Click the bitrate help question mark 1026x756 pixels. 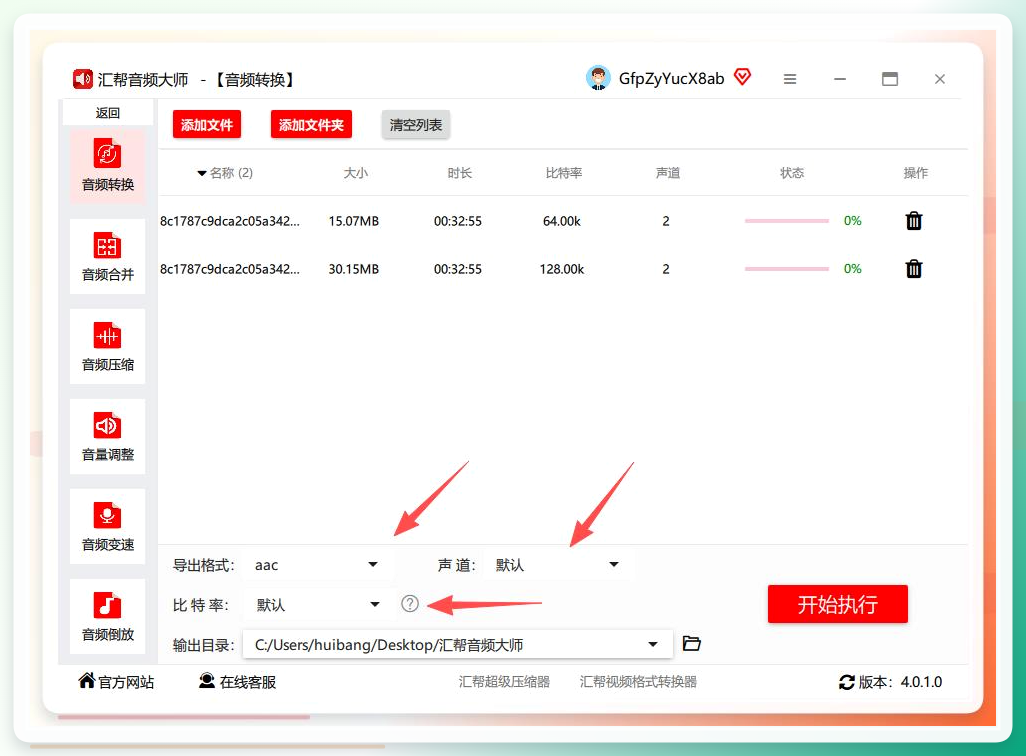[x=410, y=603]
